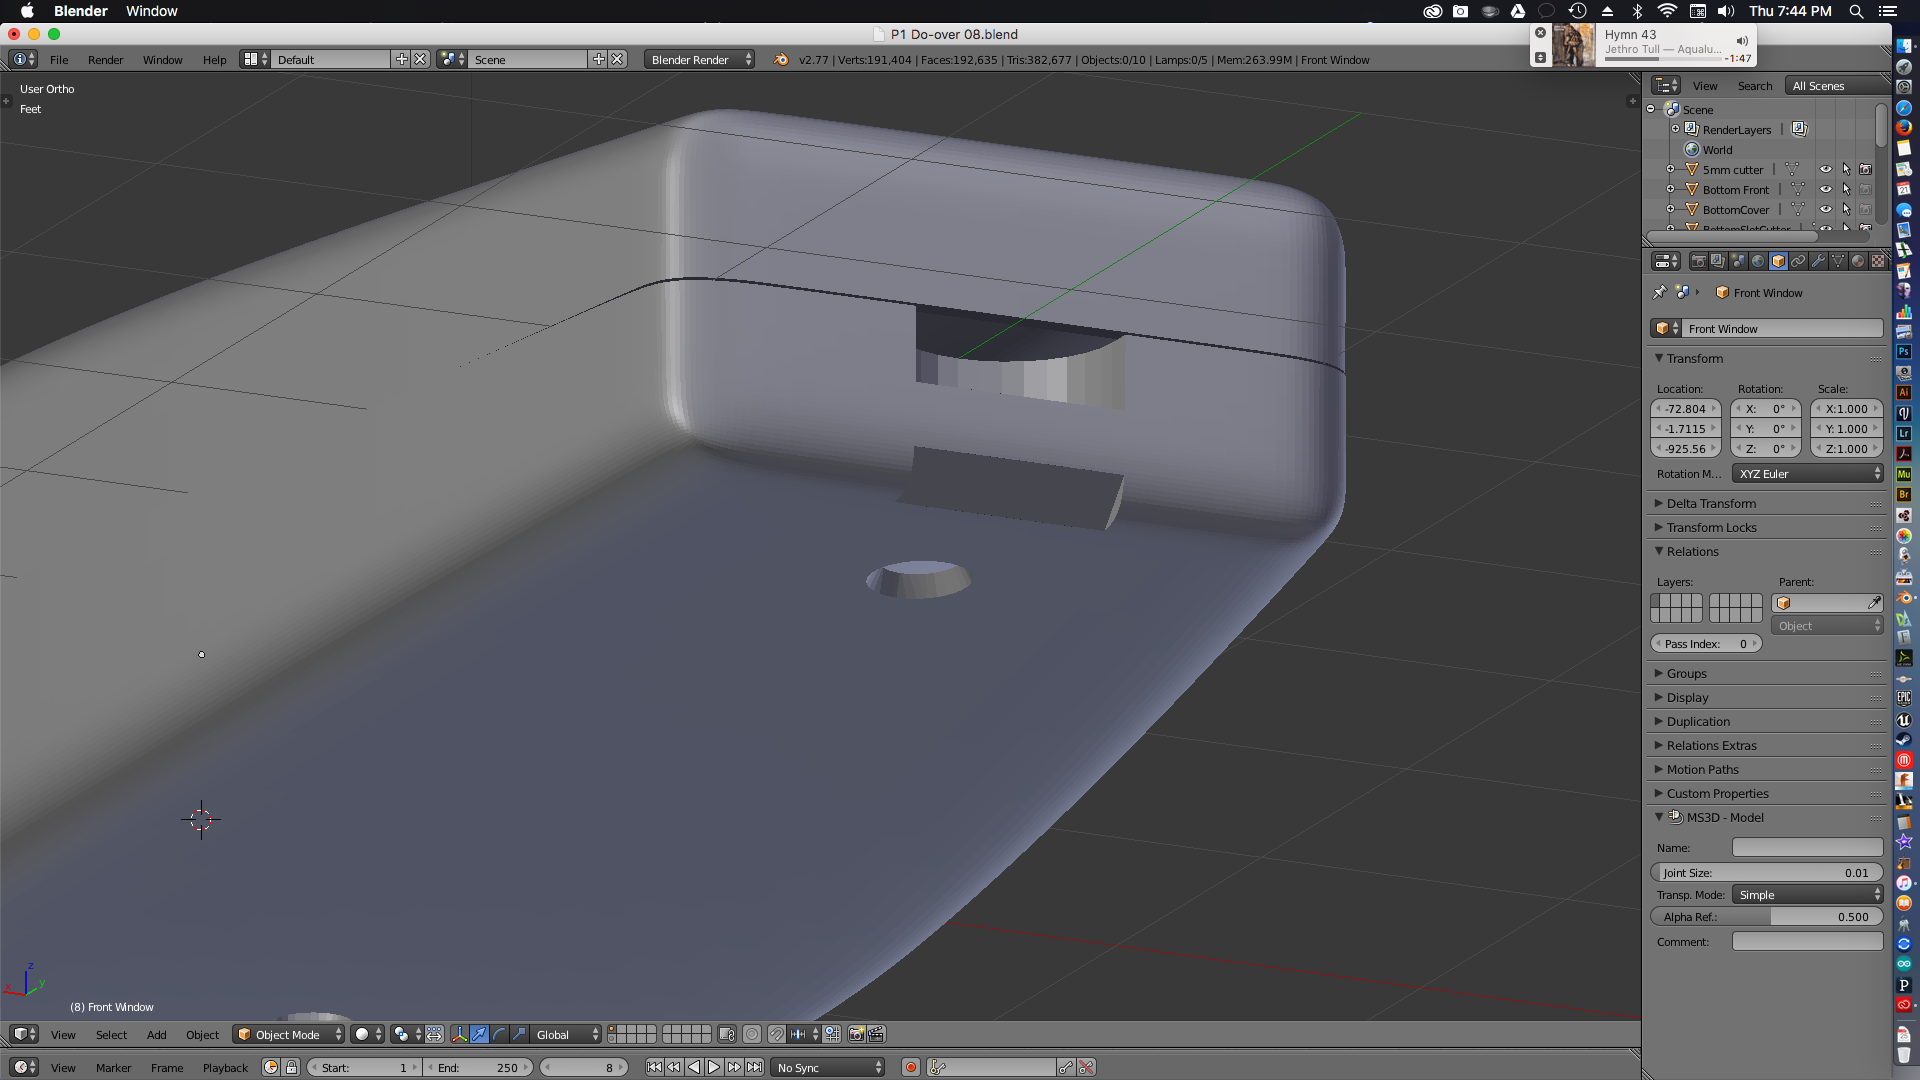Expand the 5mm cutter tree item
1920x1080 pixels.
coord(1670,169)
